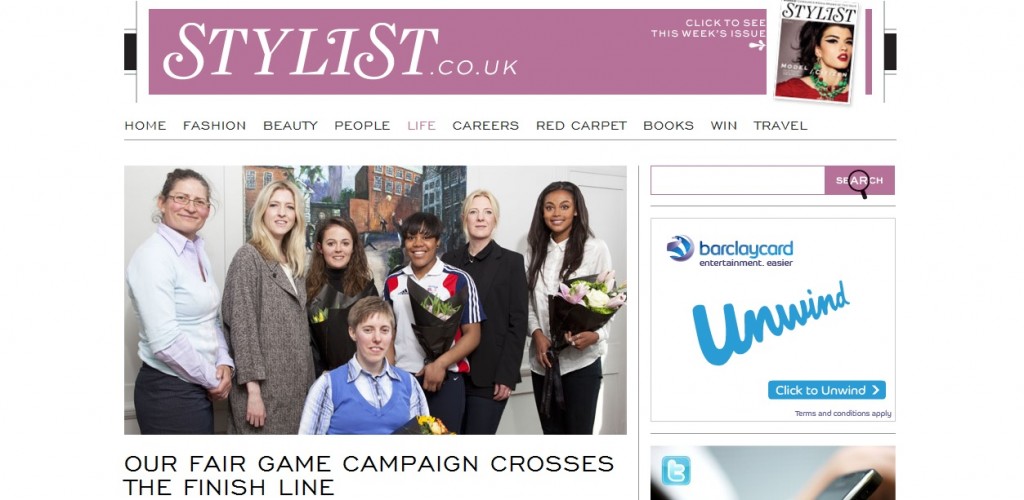
Task: Click inside the search text field
Action: pyautogui.click(x=737, y=180)
